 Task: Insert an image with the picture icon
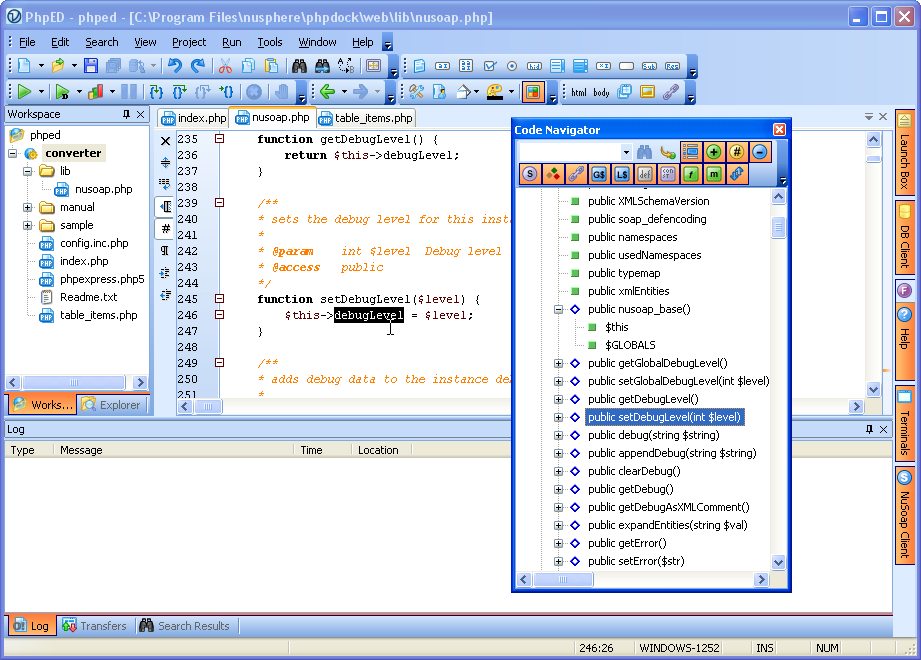[647, 92]
